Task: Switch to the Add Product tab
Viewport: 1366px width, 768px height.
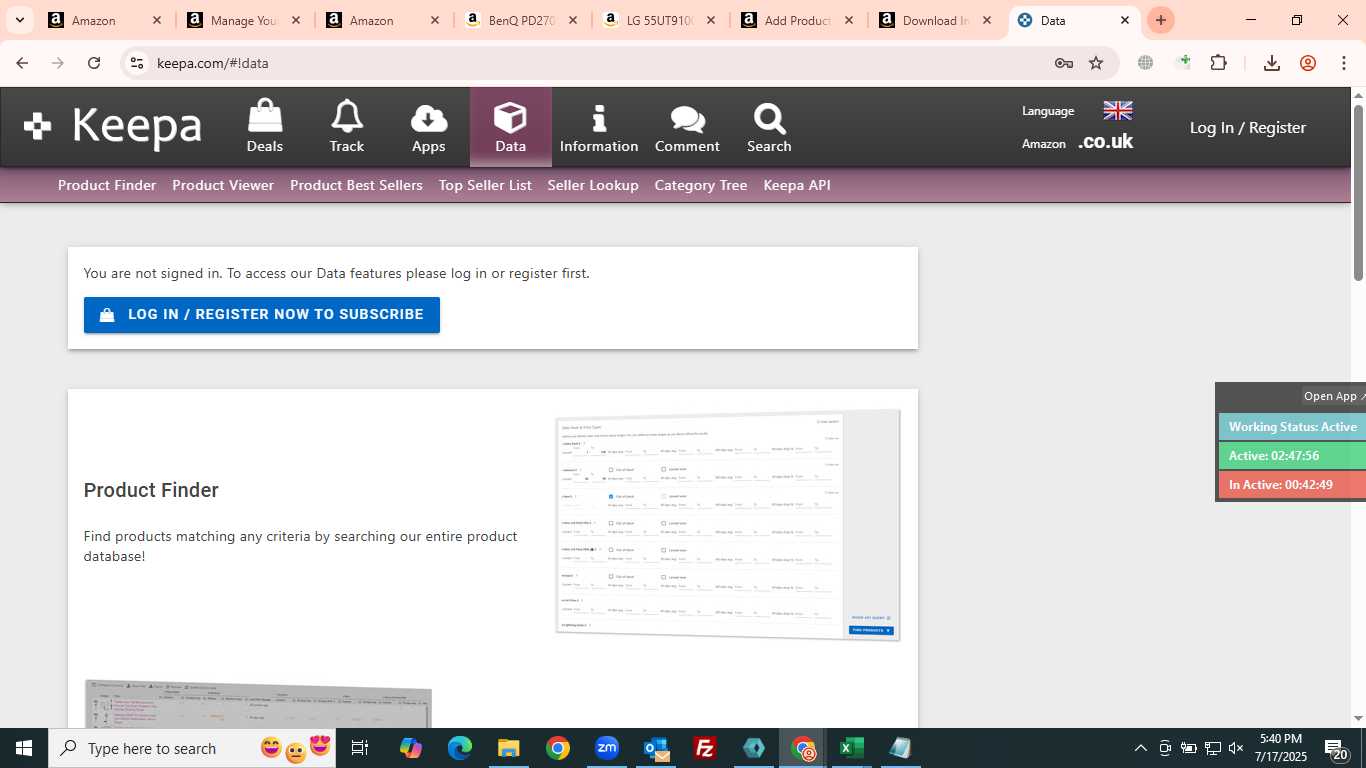Action: click(798, 20)
